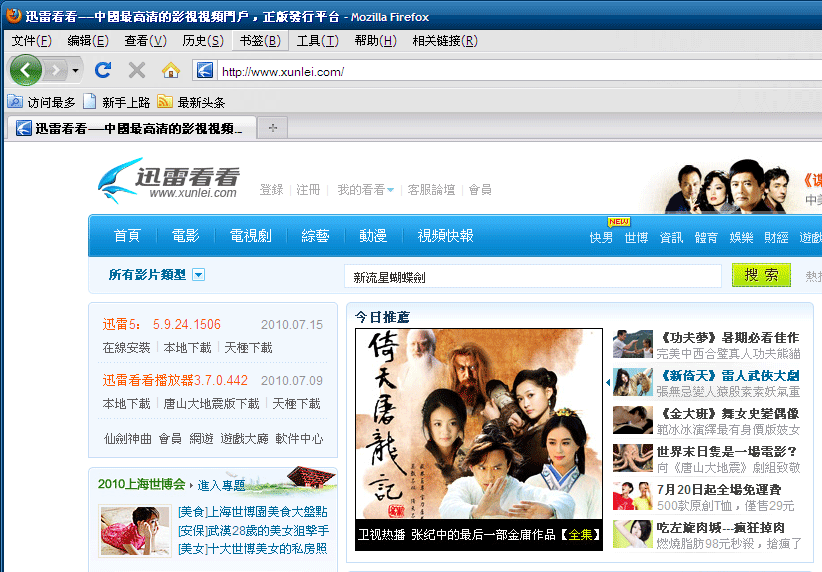Viewport: 822px width, 572px height.
Task: Click the site favicon in address bar
Action: [206, 70]
